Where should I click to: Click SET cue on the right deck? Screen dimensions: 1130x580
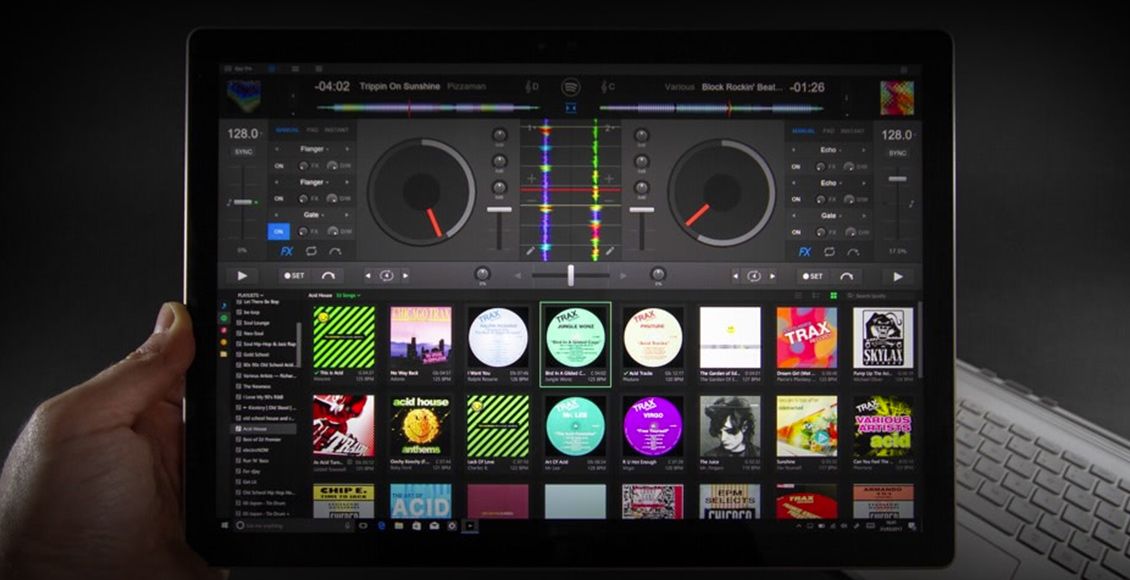coord(812,276)
